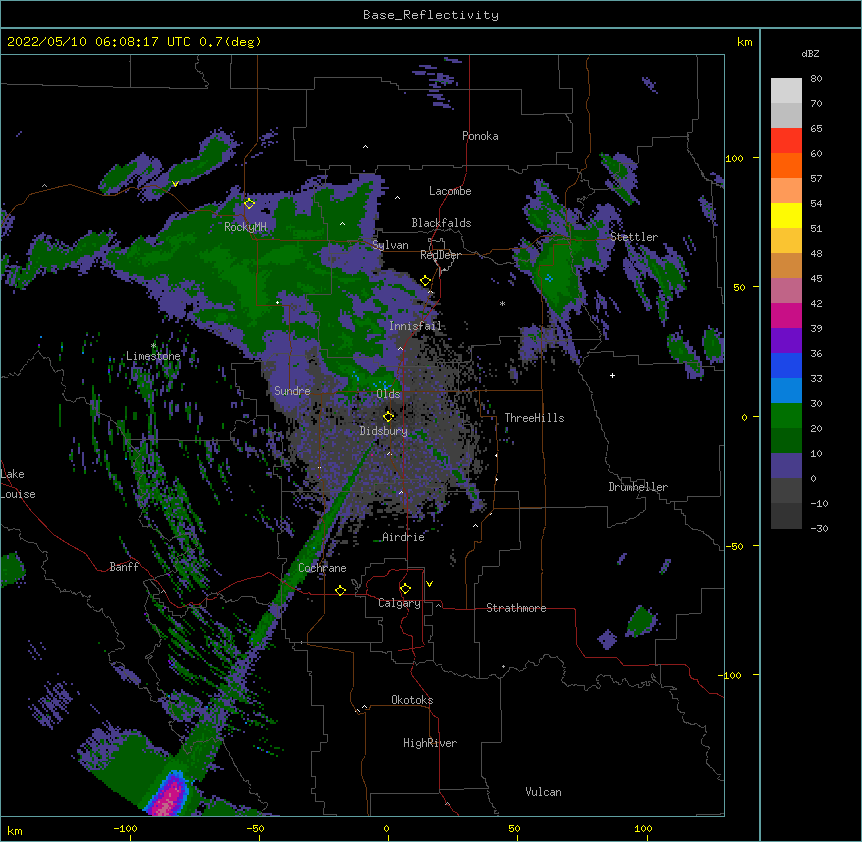The width and height of the screenshot is (862, 842).
Task: Click the Vulcan city label
Action: (x=543, y=792)
